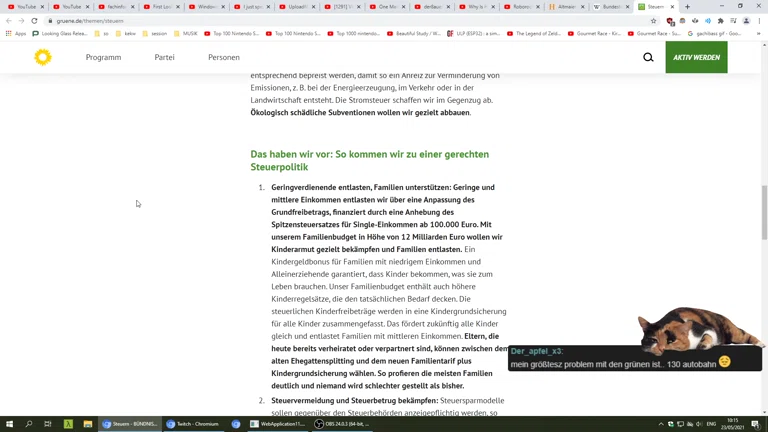Screen dimensions: 768x432
Task: Click the browser reload button
Action: coord(34,20)
